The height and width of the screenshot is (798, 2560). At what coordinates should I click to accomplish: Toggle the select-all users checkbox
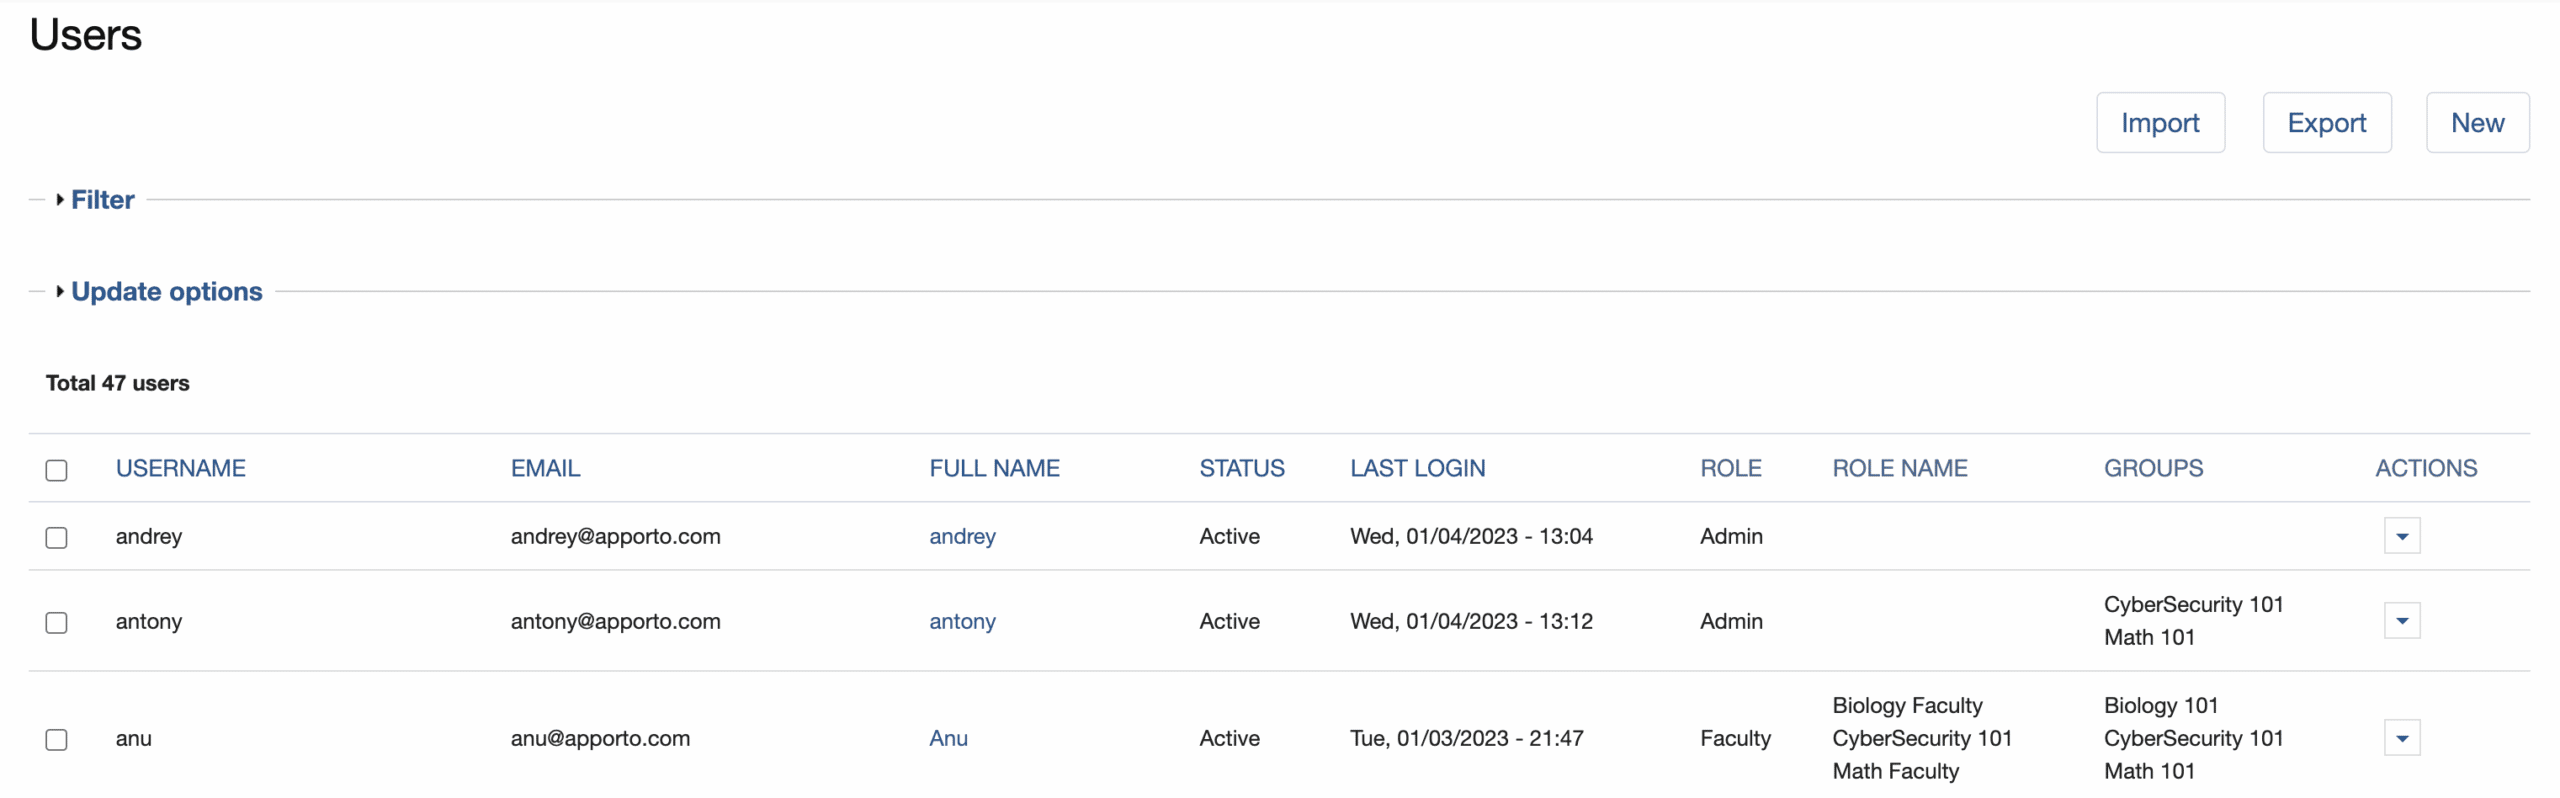[x=57, y=470]
